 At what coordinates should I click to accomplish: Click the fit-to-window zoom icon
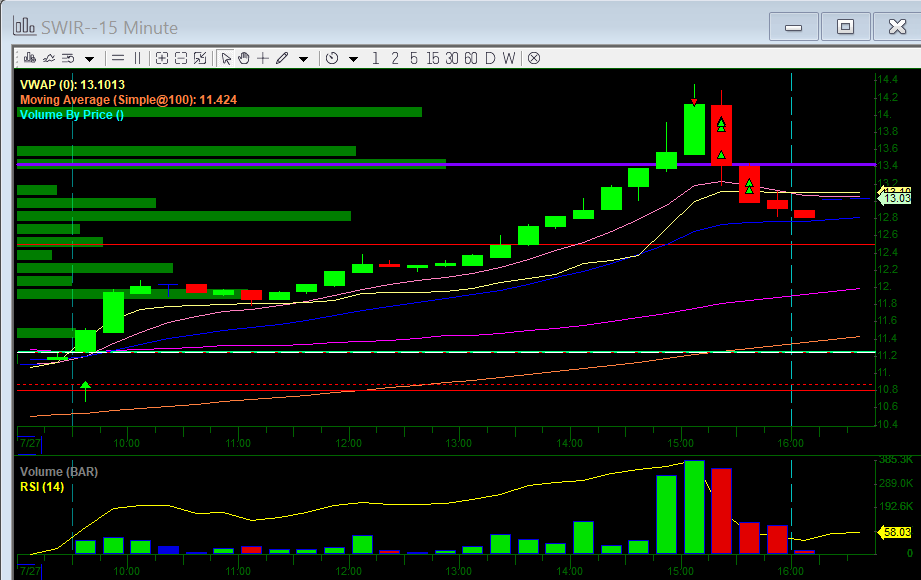pyautogui.click(x=201, y=58)
